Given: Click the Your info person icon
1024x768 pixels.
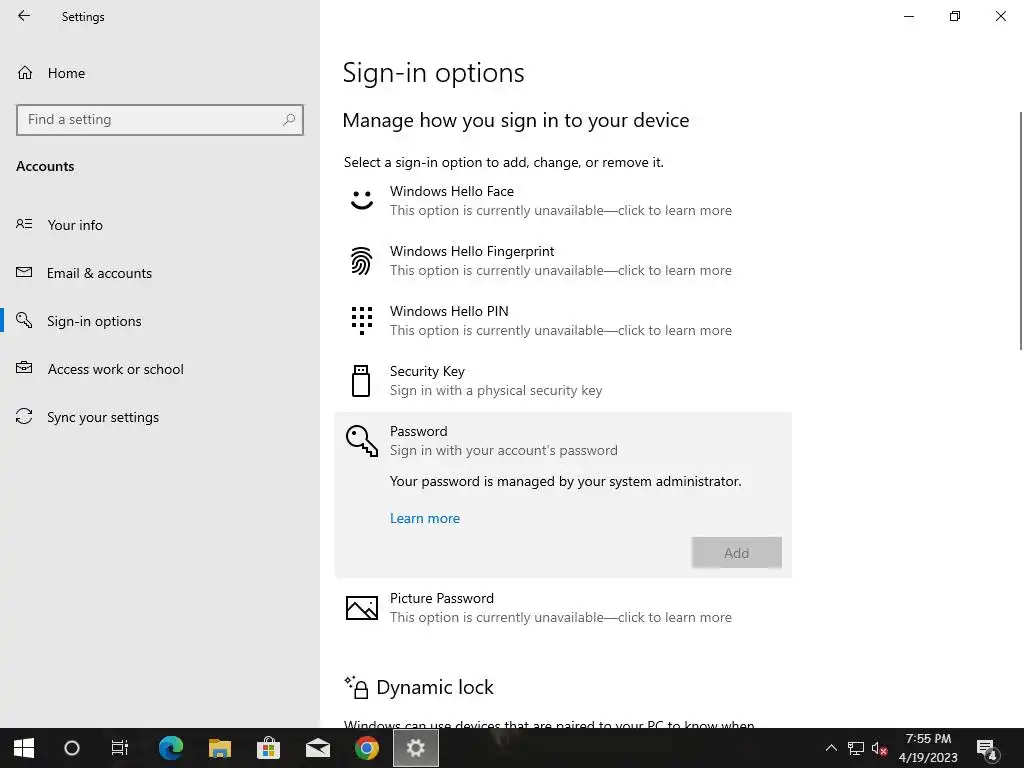Looking at the screenshot, I should pyautogui.click(x=24, y=224).
